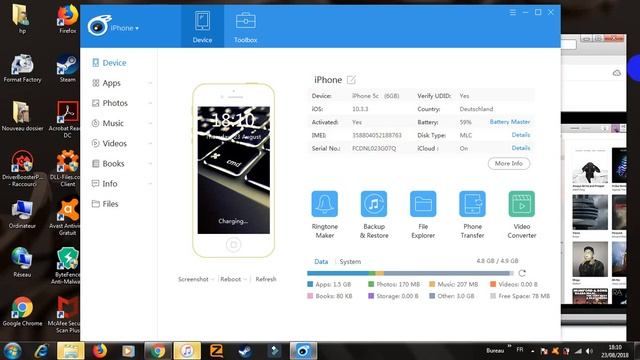The width and height of the screenshot is (640, 360).
Task: Click the Photos green legend swatch
Action: coord(371,284)
